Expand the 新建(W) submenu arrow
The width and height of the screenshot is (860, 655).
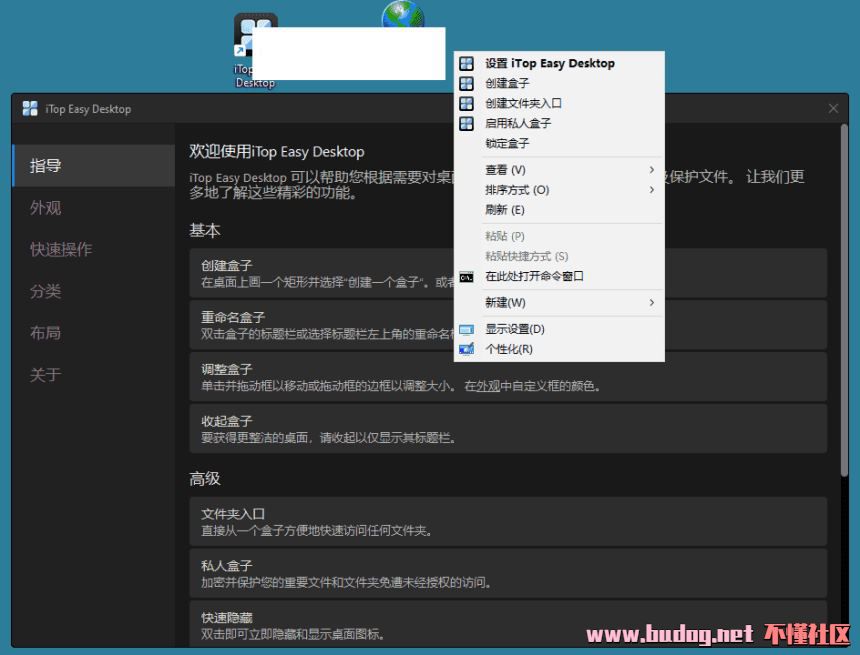(652, 303)
